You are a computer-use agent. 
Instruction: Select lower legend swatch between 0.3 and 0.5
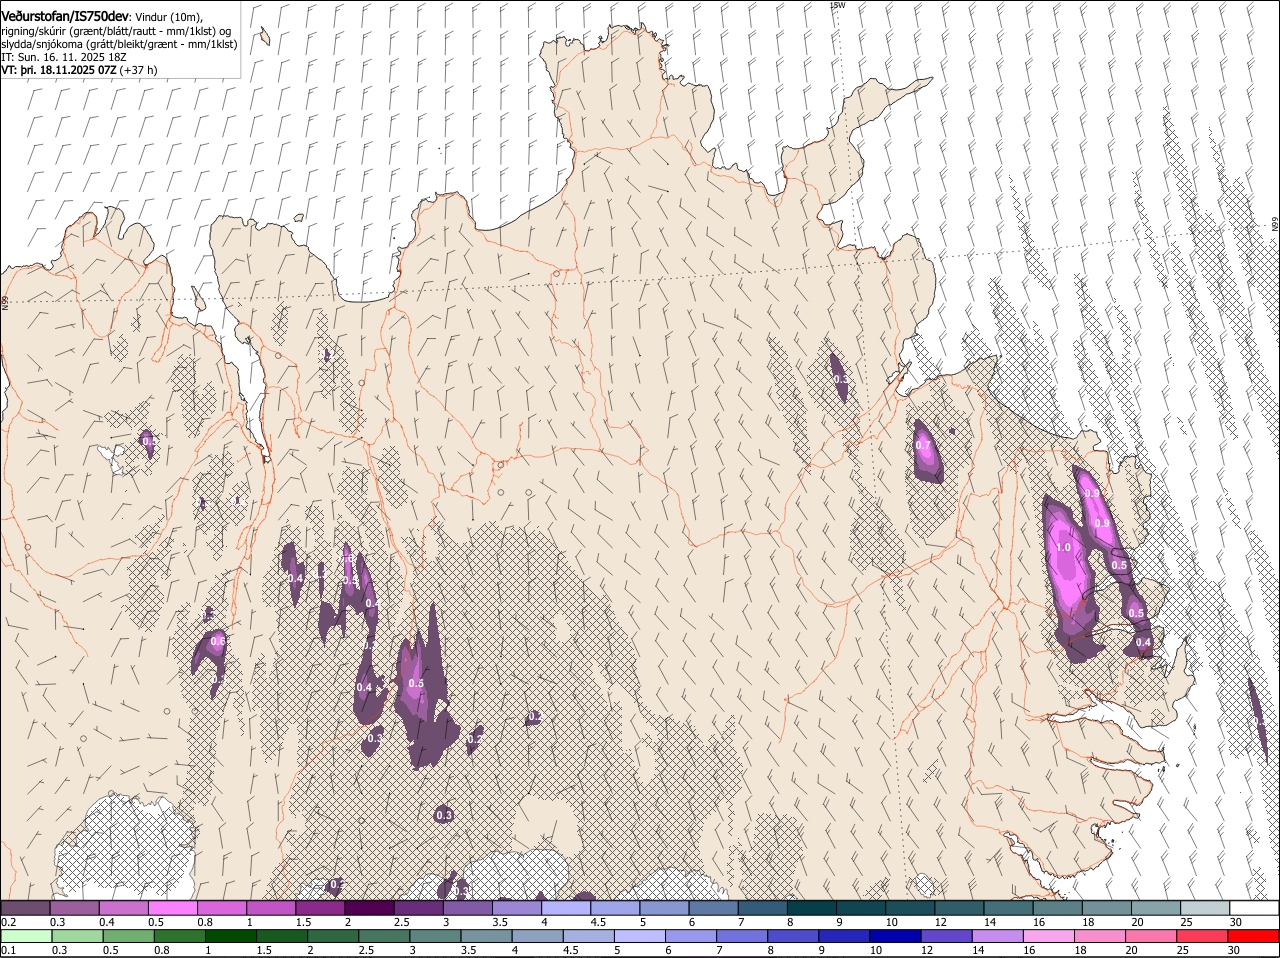click(x=77, y=936)
